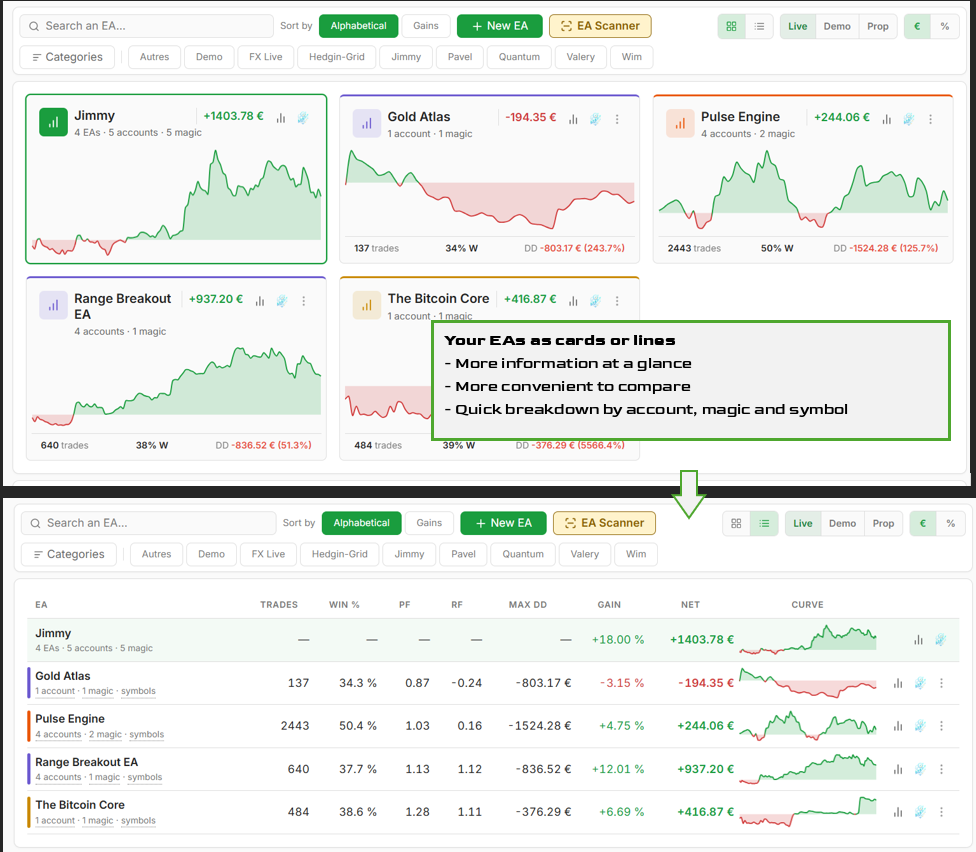The height and width of the screenshot is (852, 976).
Task: Click the green Jimmy card logo icon
Action: 54,122
